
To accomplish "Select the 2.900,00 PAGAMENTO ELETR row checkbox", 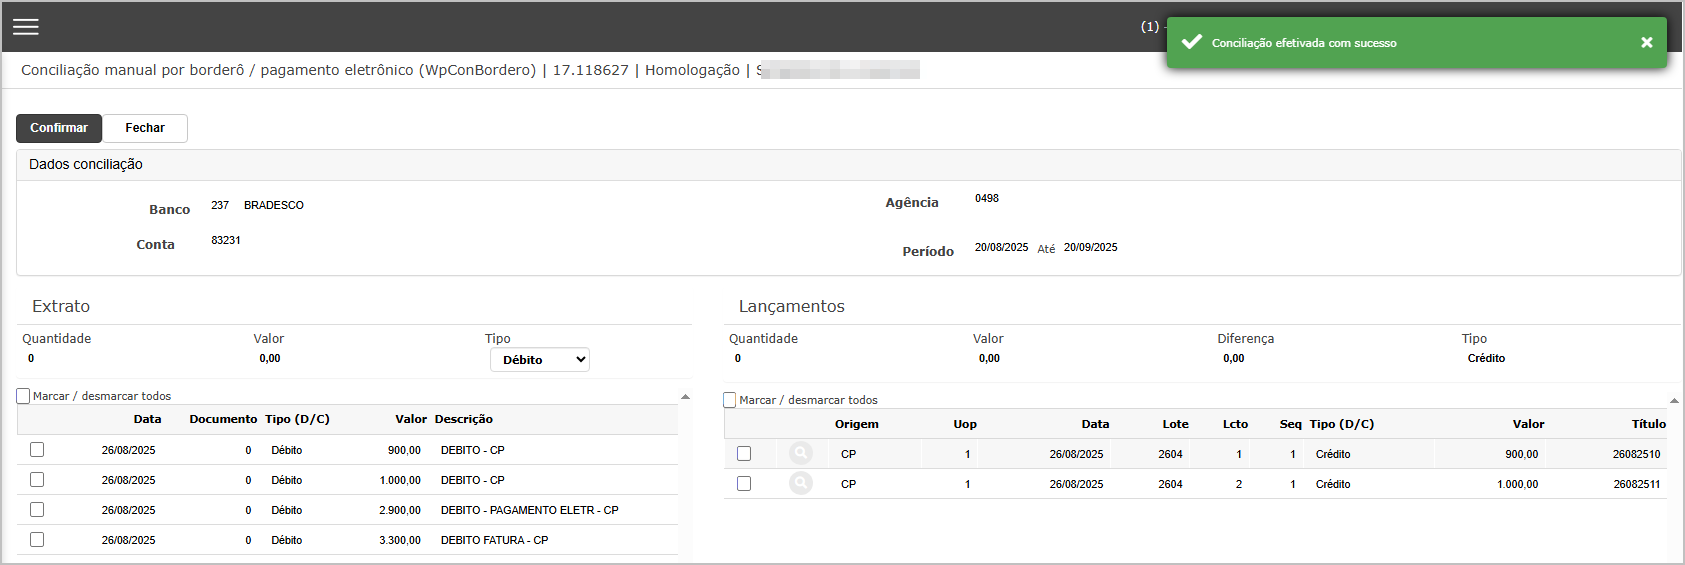I will [x=37, y=510].
